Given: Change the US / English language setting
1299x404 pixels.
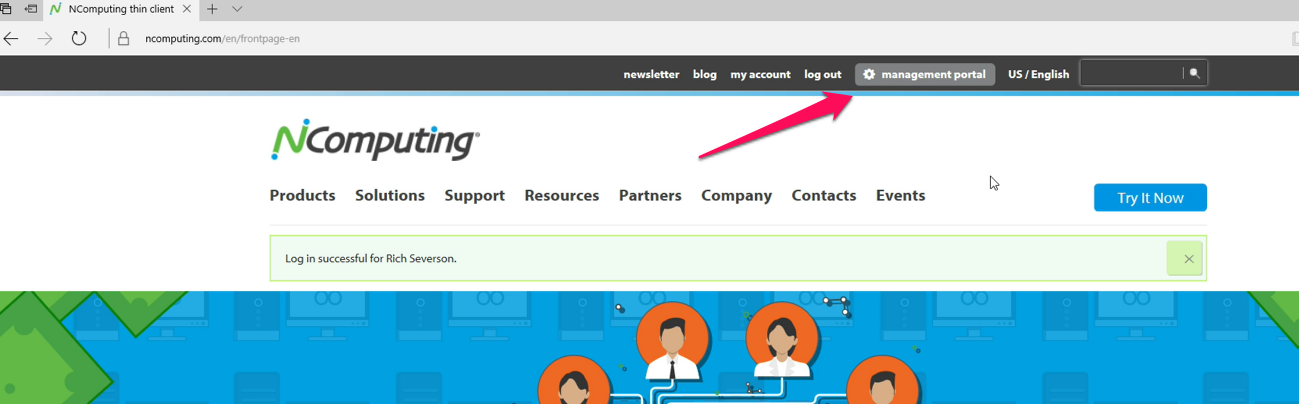Looking at the screenshot, I should (x=1038, y=74).
